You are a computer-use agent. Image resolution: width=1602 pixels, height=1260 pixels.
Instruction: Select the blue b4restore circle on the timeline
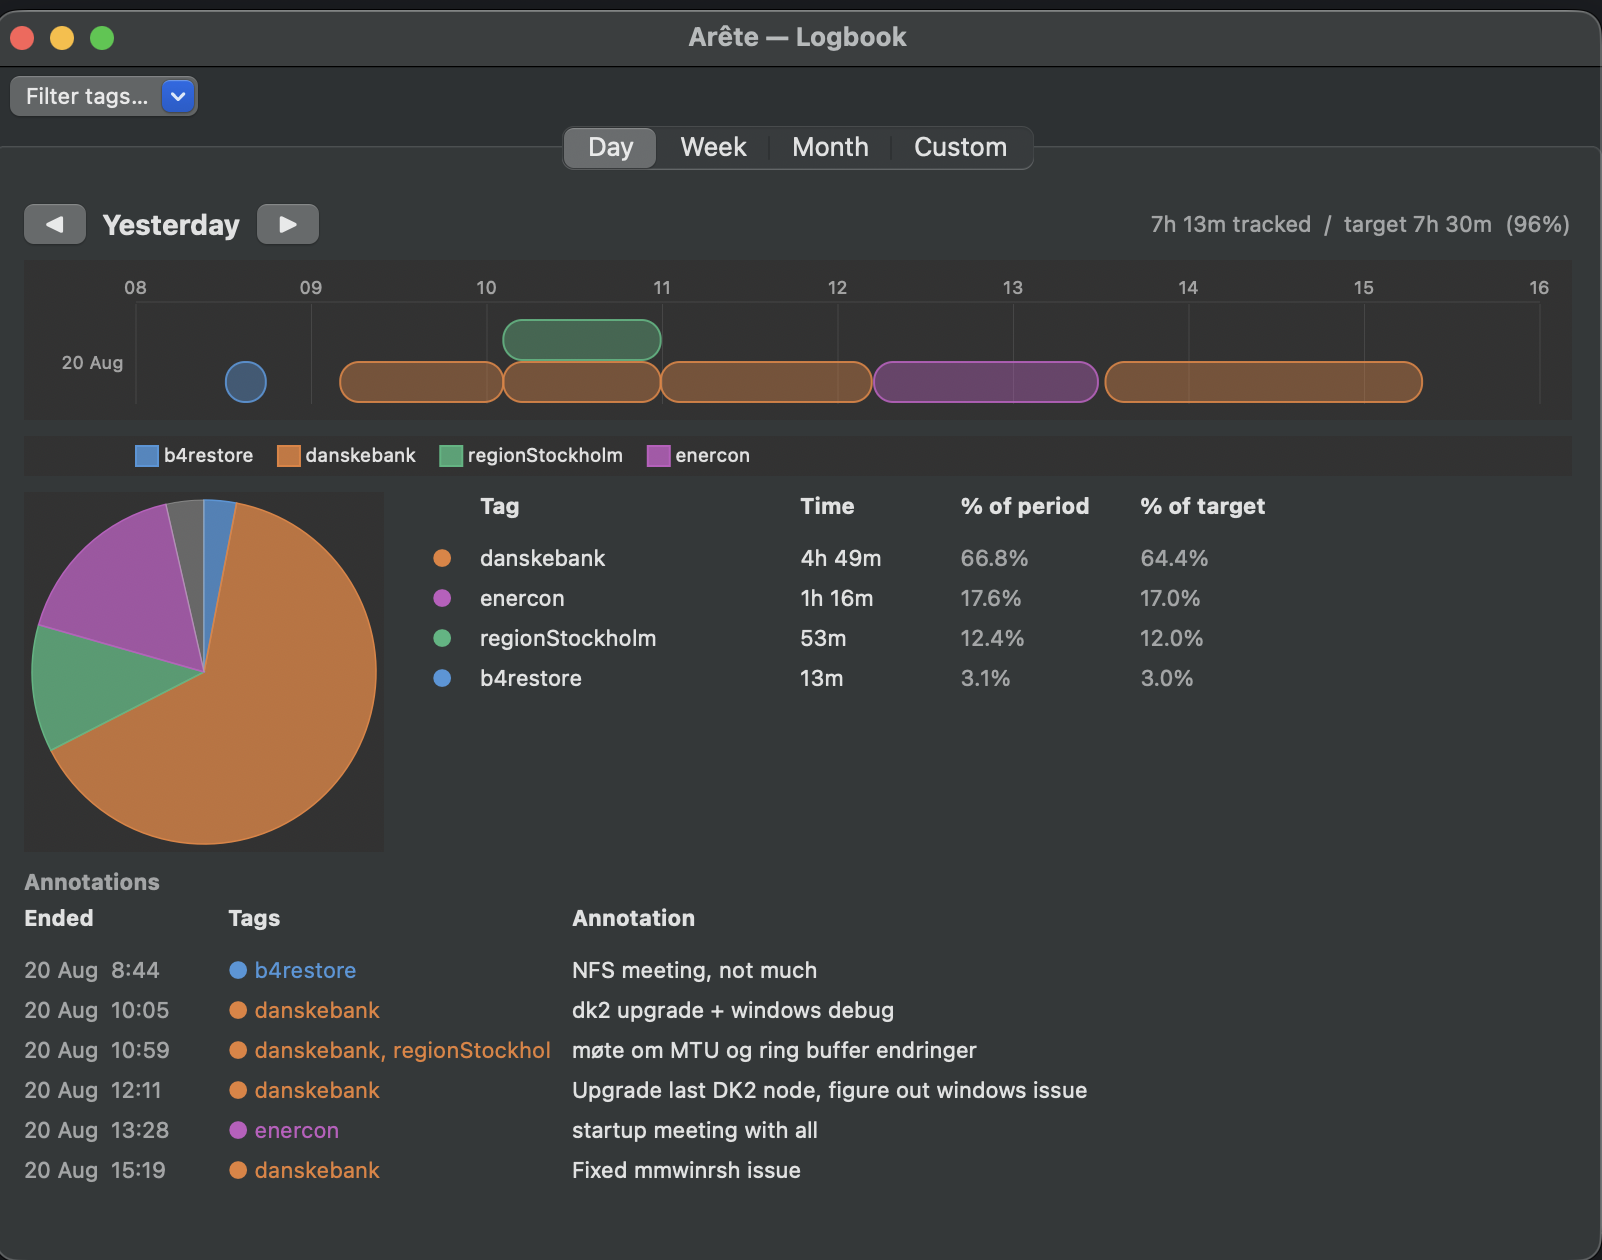point(246,382)
